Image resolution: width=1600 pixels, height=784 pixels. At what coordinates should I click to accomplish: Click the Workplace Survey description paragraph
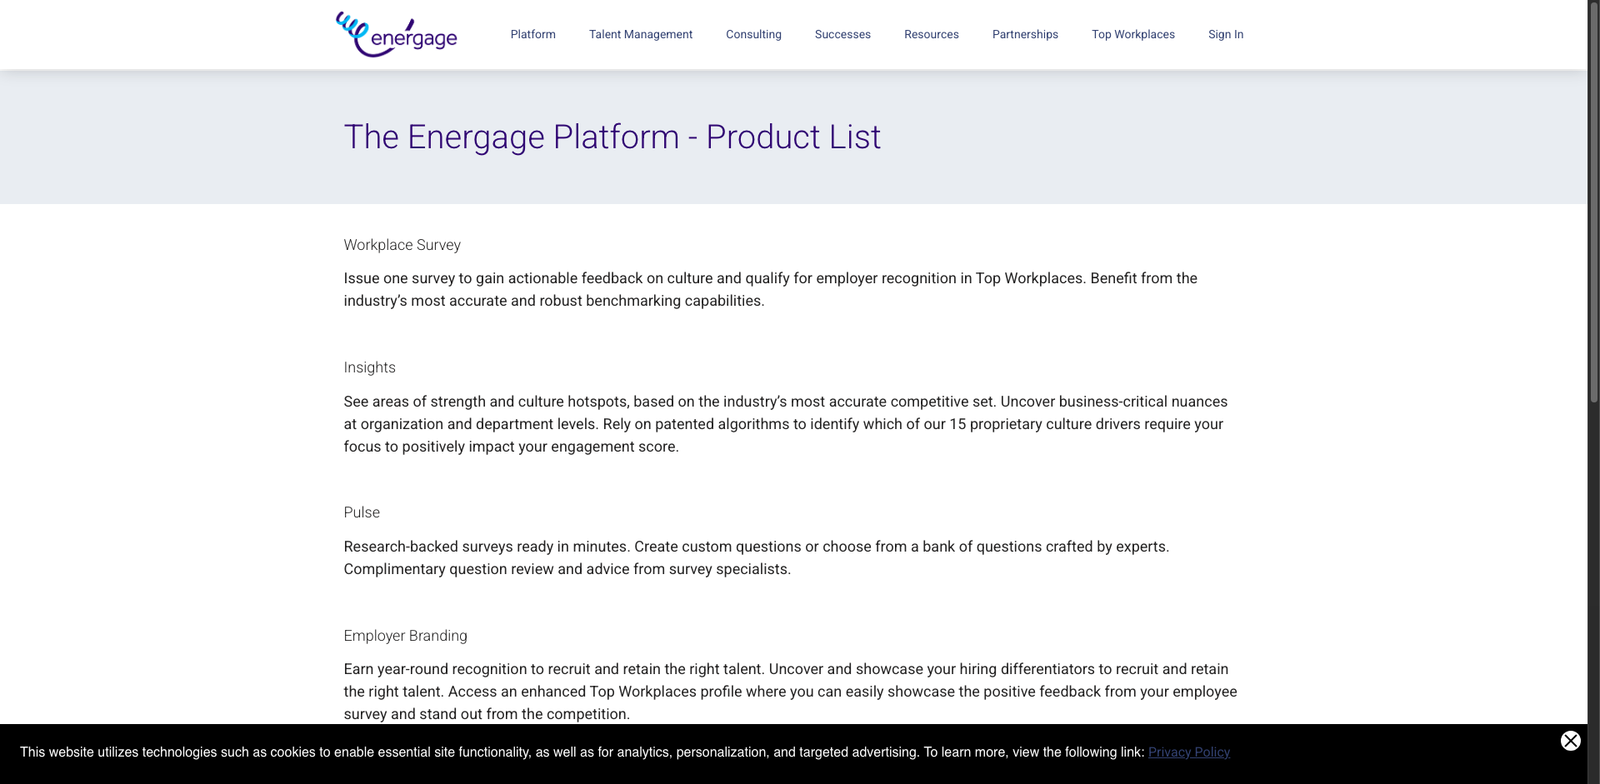click(770, 289)
